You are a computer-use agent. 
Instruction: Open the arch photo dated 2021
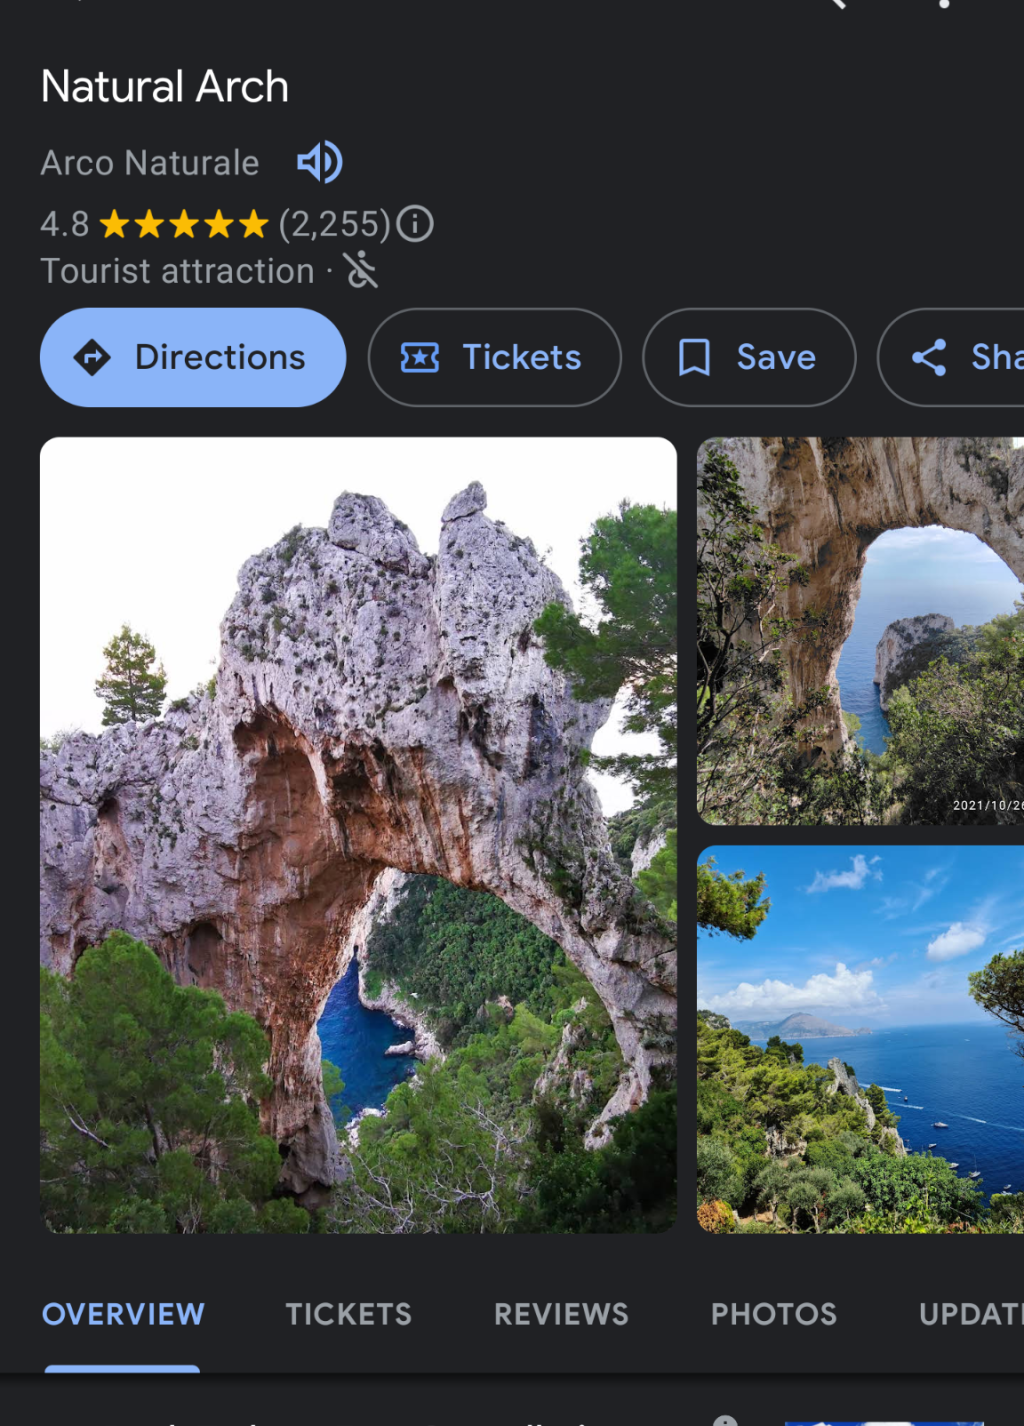860,630
